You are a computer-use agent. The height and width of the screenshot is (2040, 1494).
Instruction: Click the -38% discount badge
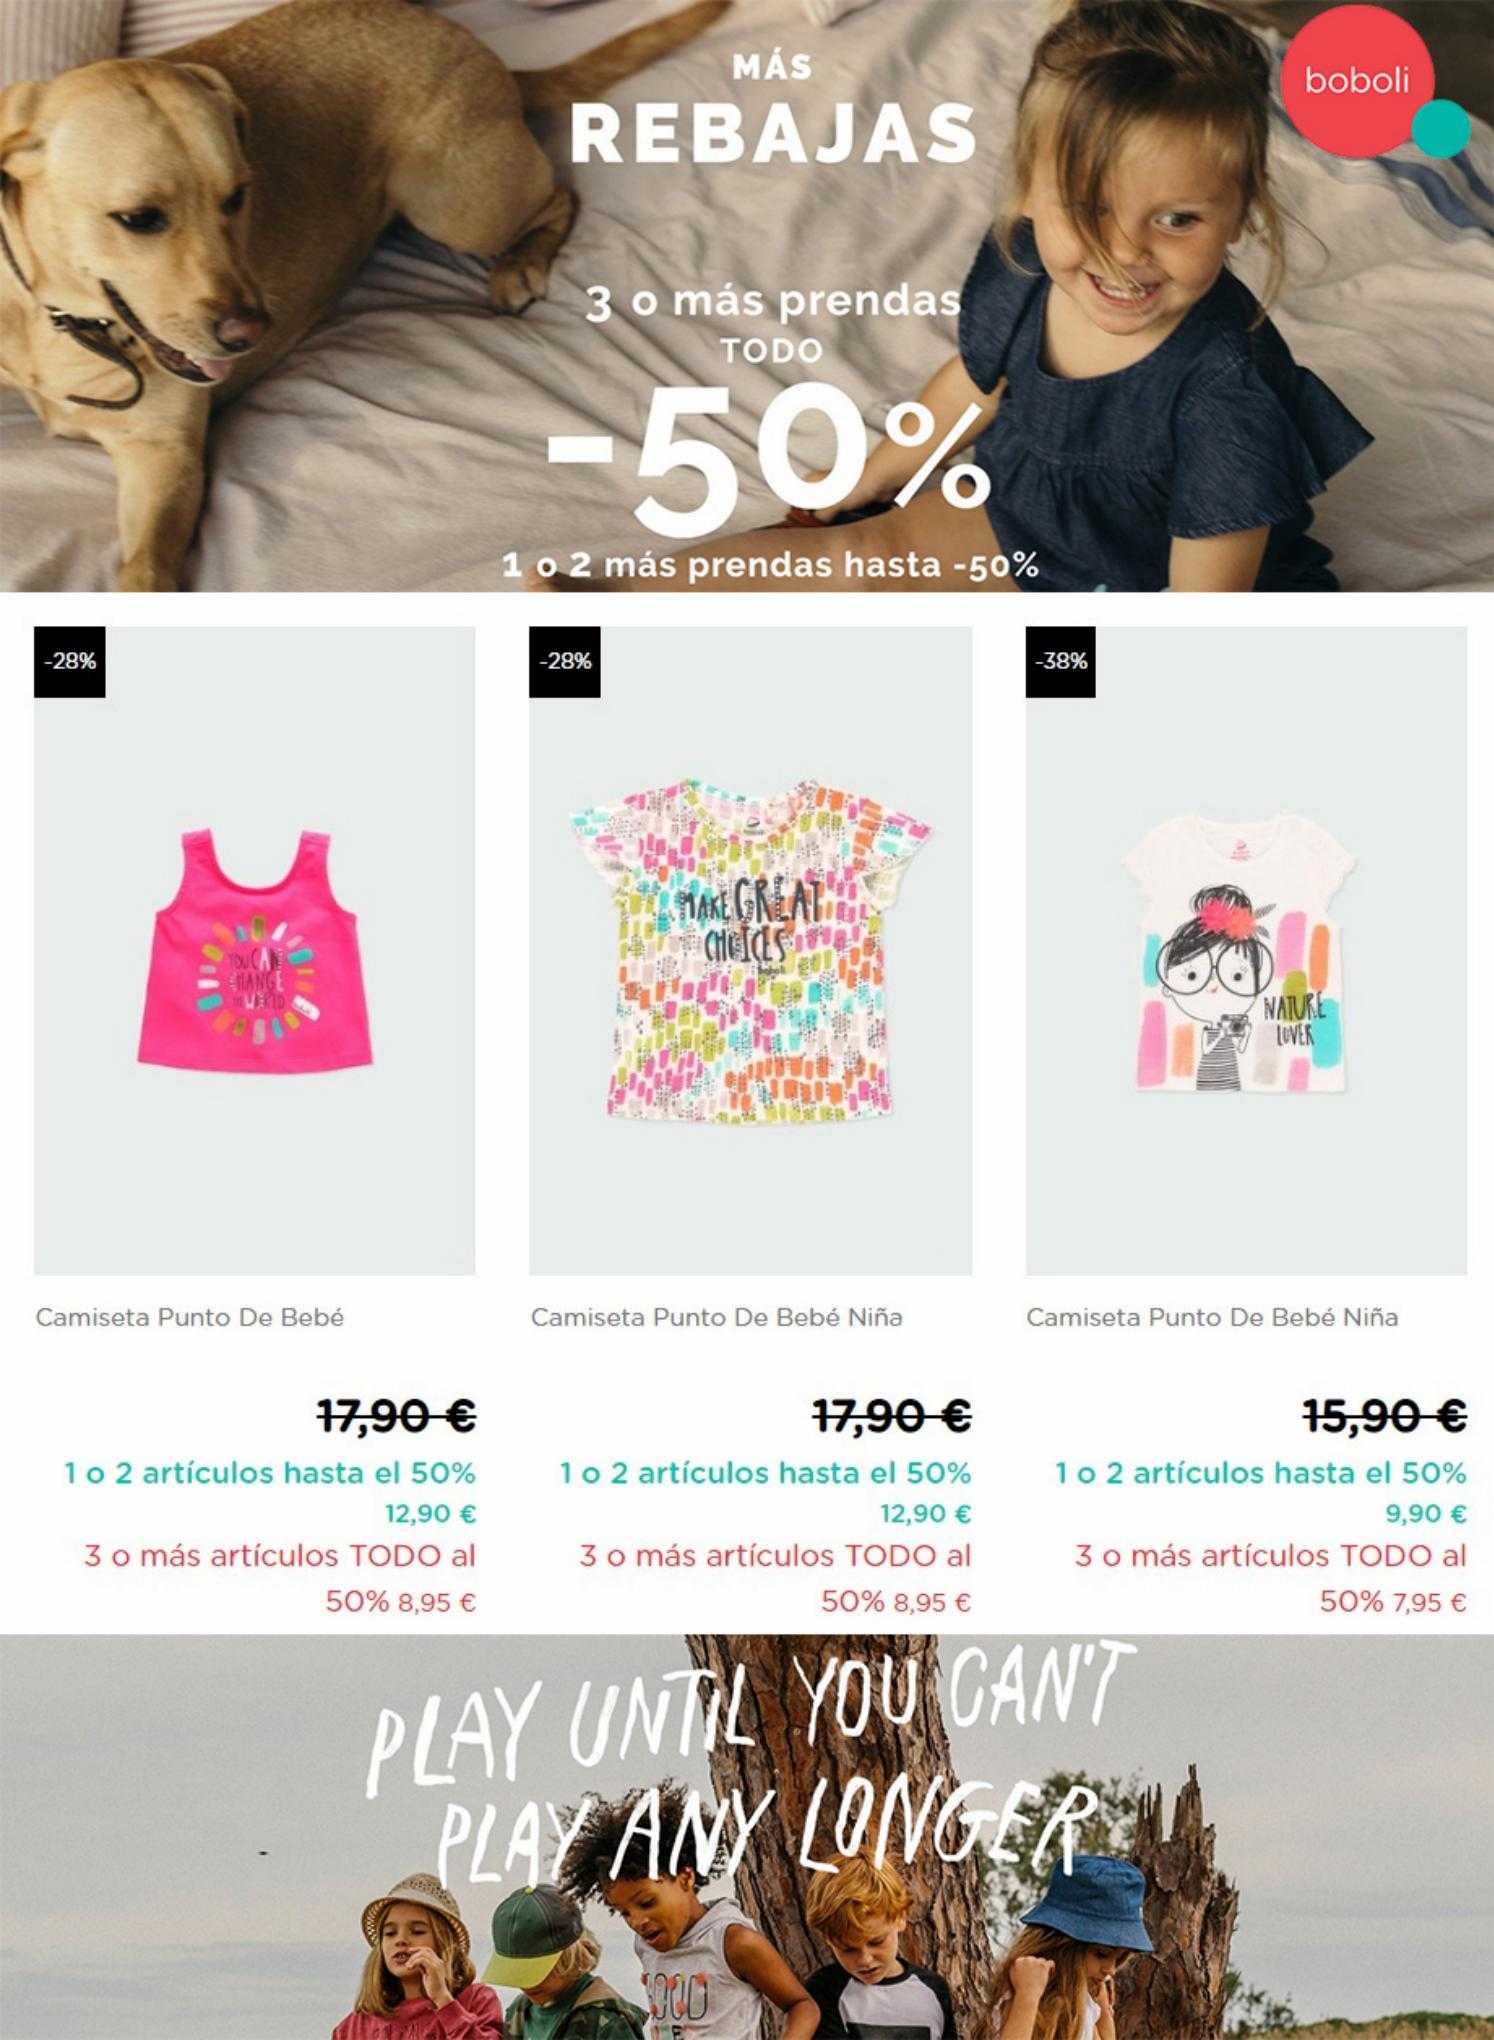1061,661
